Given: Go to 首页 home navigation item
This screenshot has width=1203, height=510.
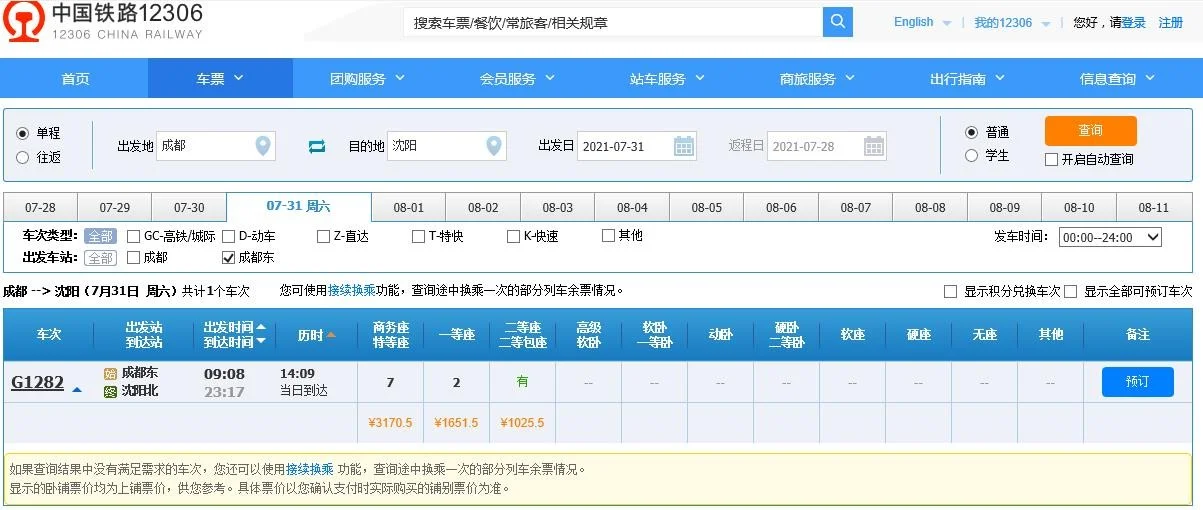Looking at the screenshot, I should (x=75, y=79).
